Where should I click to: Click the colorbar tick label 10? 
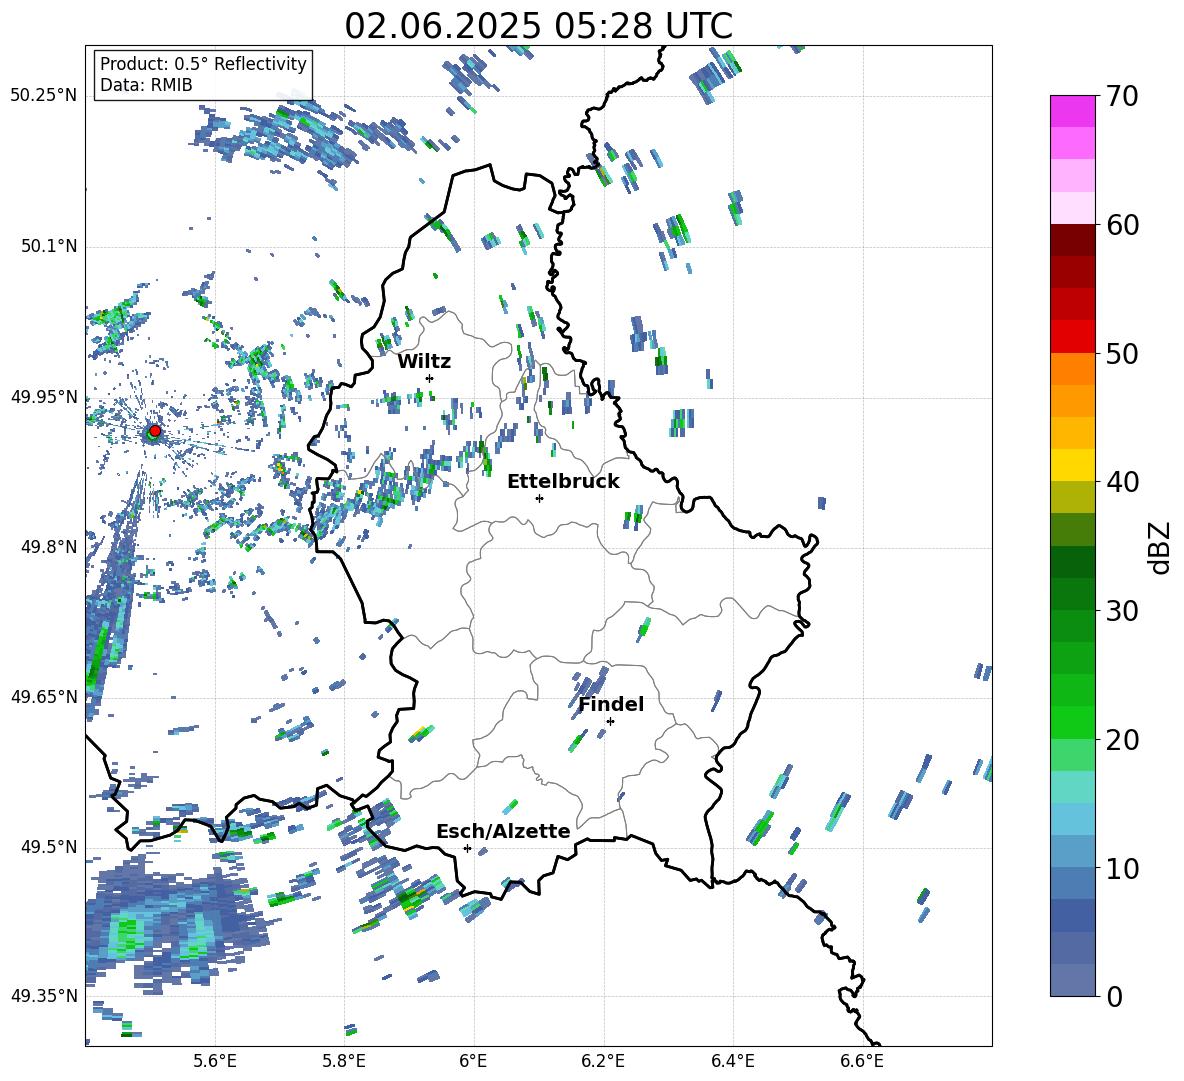pos(1121,868)
